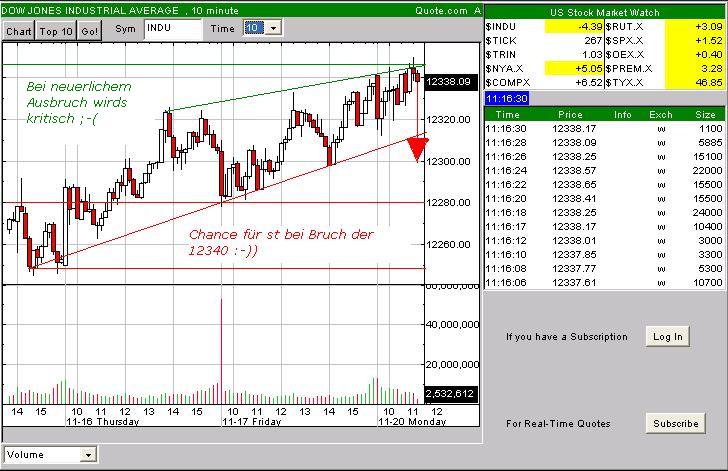Click the Quote.com label in title bar

(x=442, y=10)
